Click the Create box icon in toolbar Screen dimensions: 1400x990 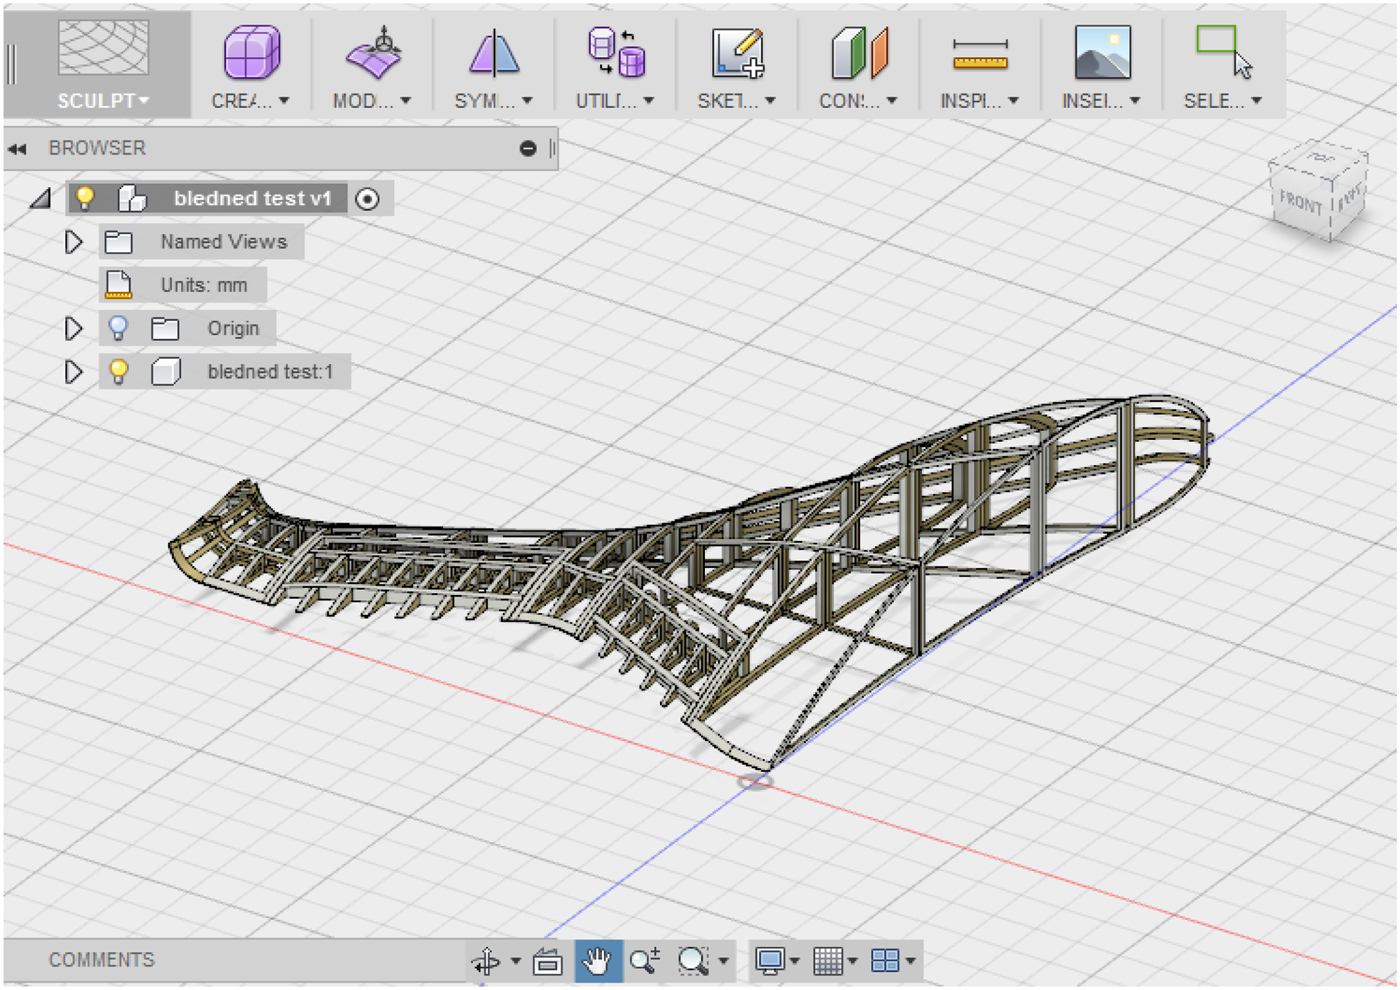coord(251,53)
